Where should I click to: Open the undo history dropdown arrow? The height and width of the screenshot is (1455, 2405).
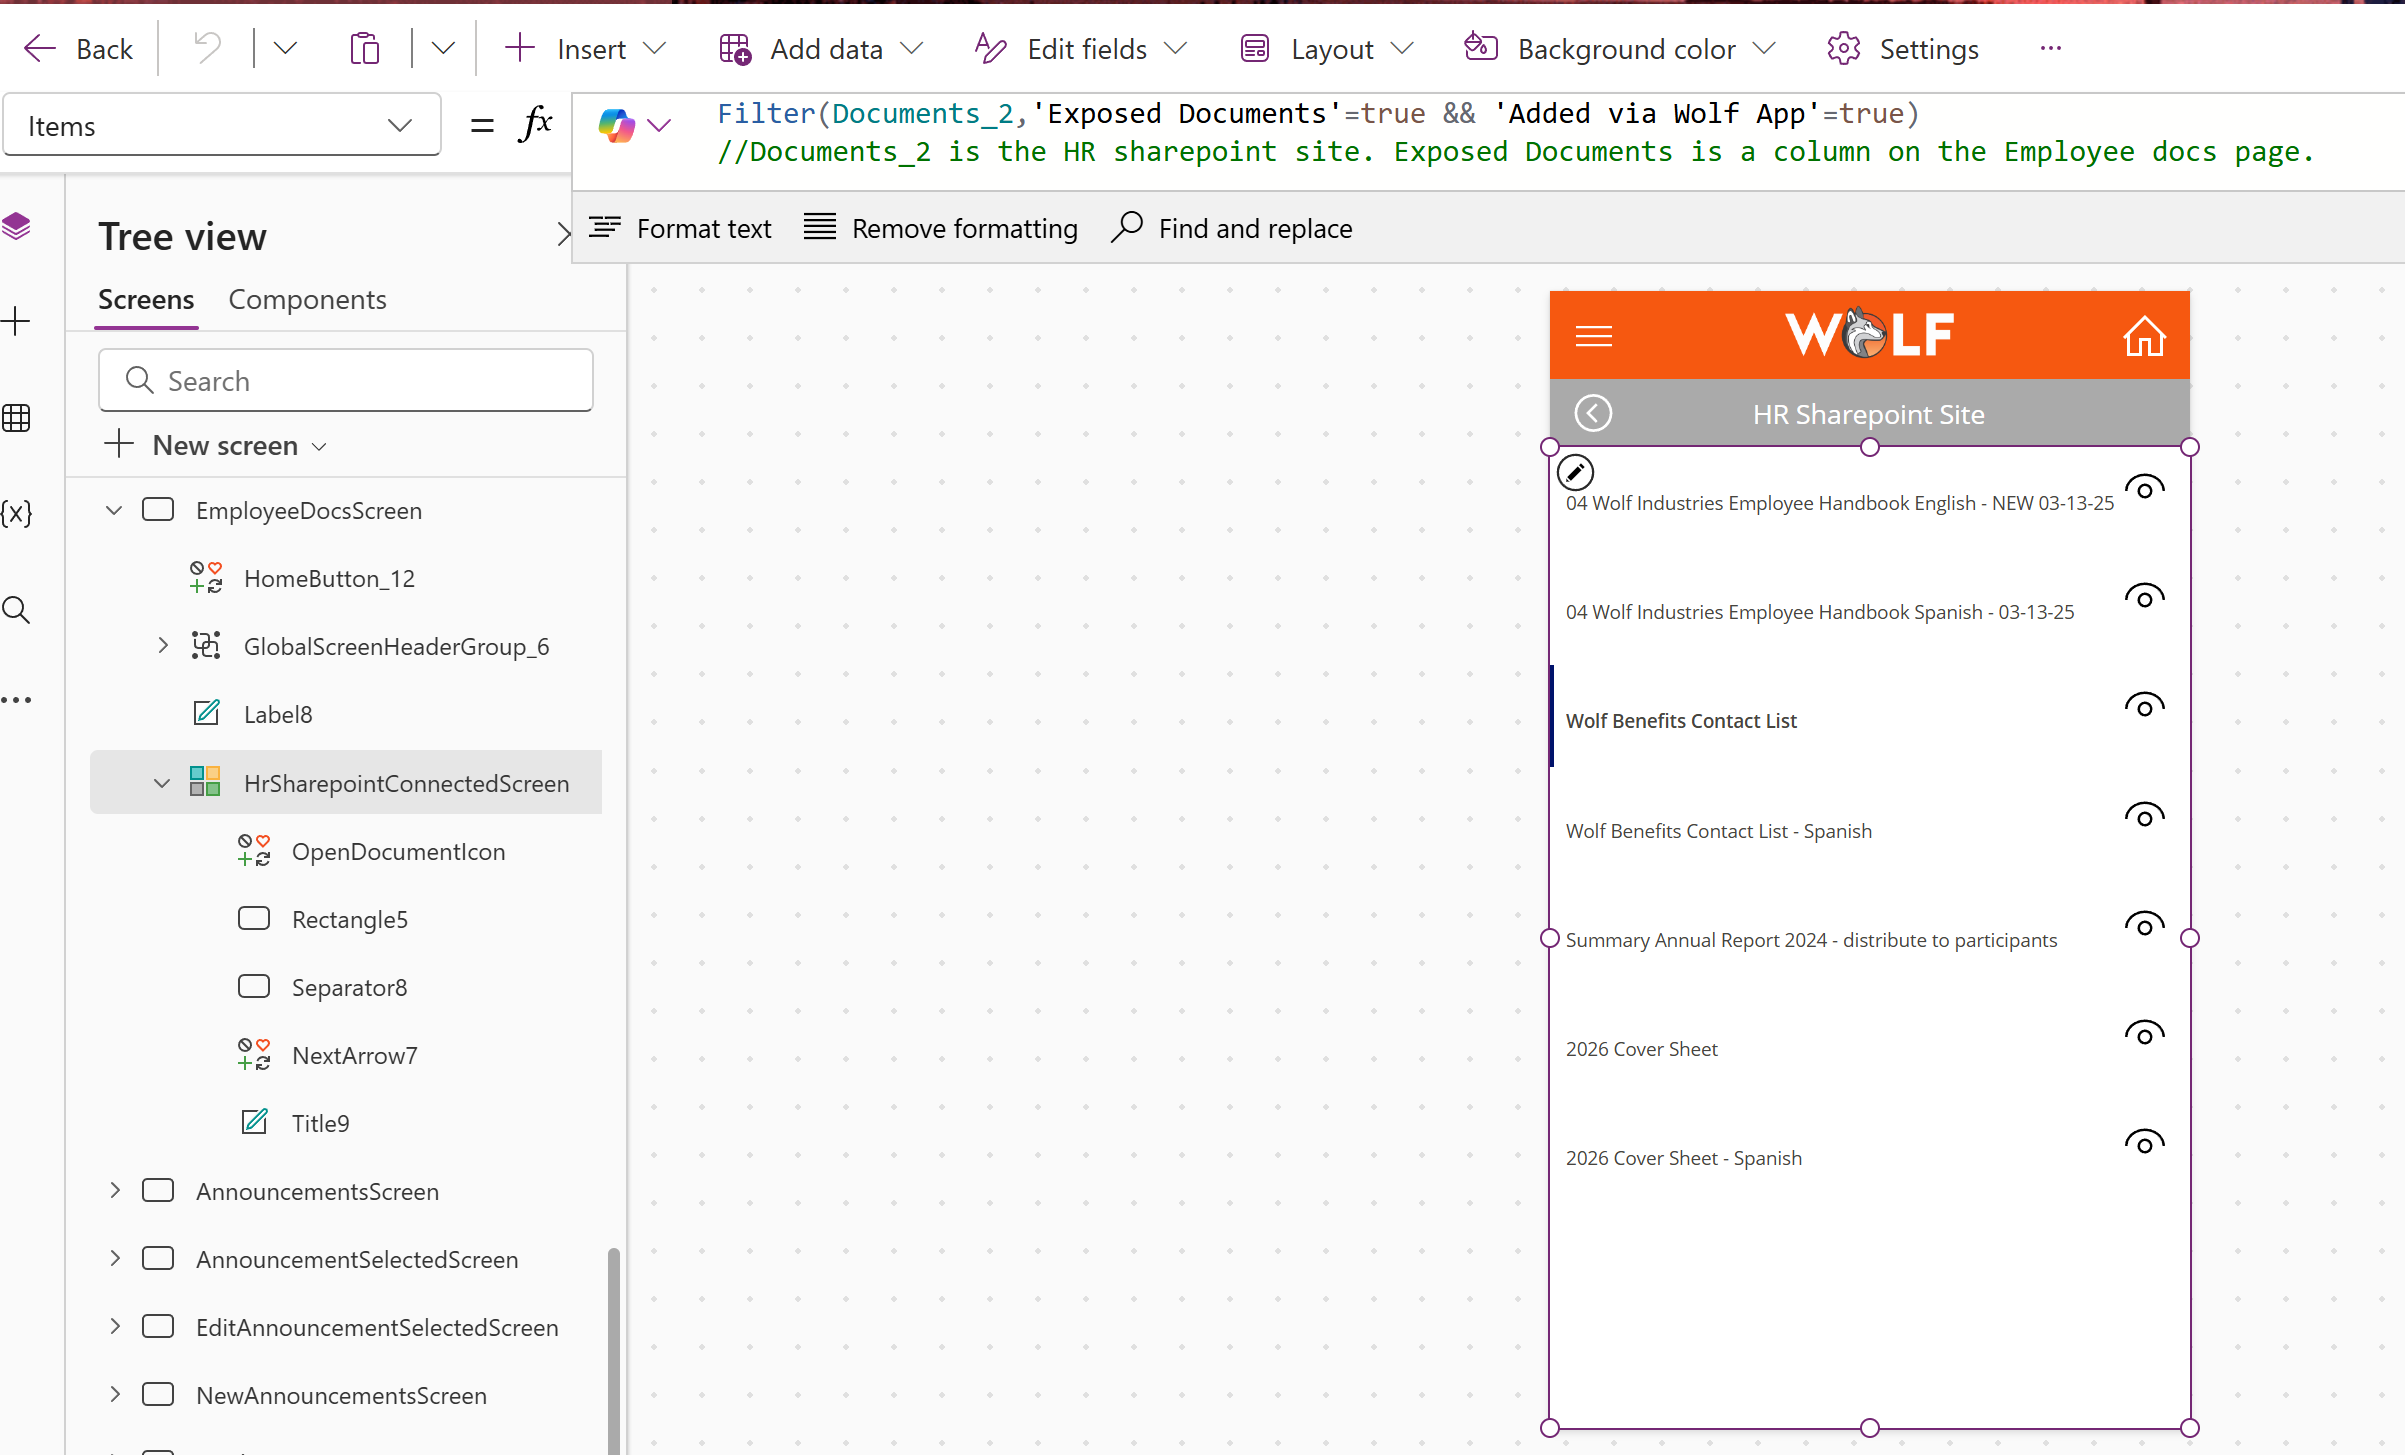pos(285,48)
